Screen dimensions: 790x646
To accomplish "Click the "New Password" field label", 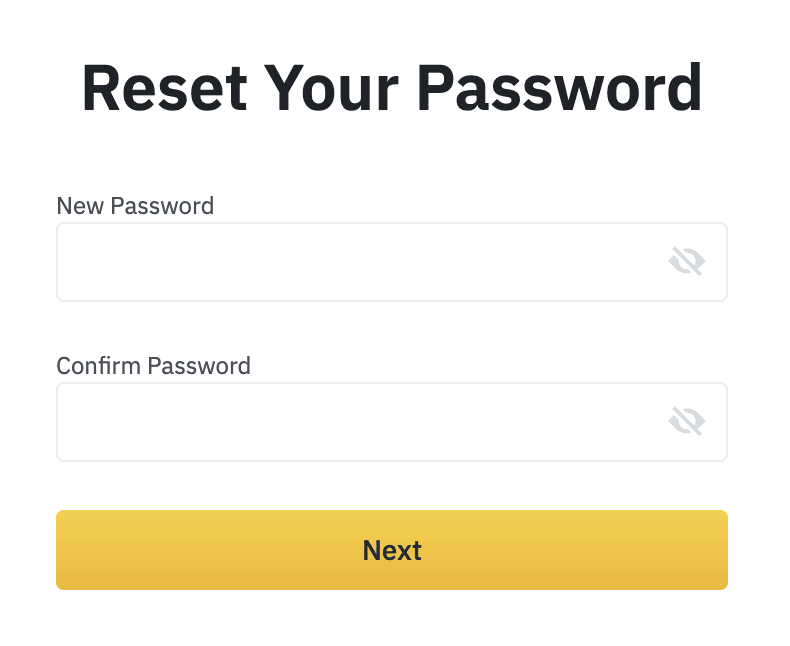I will coord(135,206).
